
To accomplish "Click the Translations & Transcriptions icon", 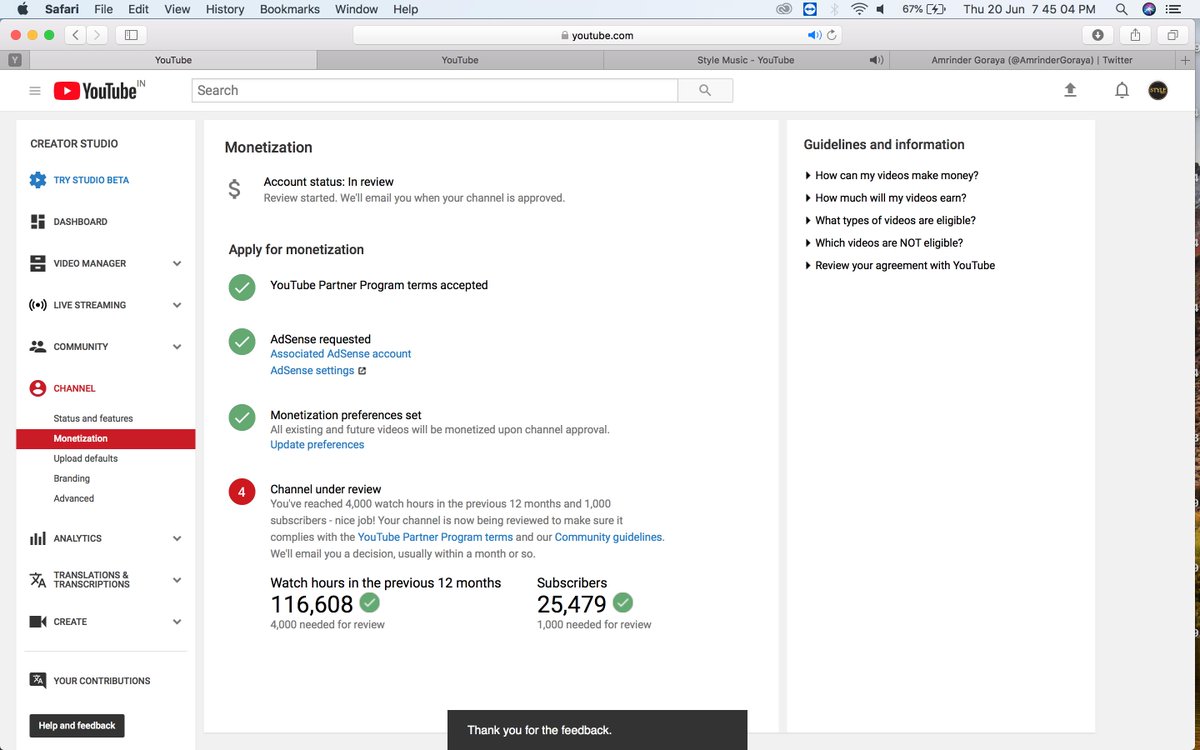I will 38,580.
